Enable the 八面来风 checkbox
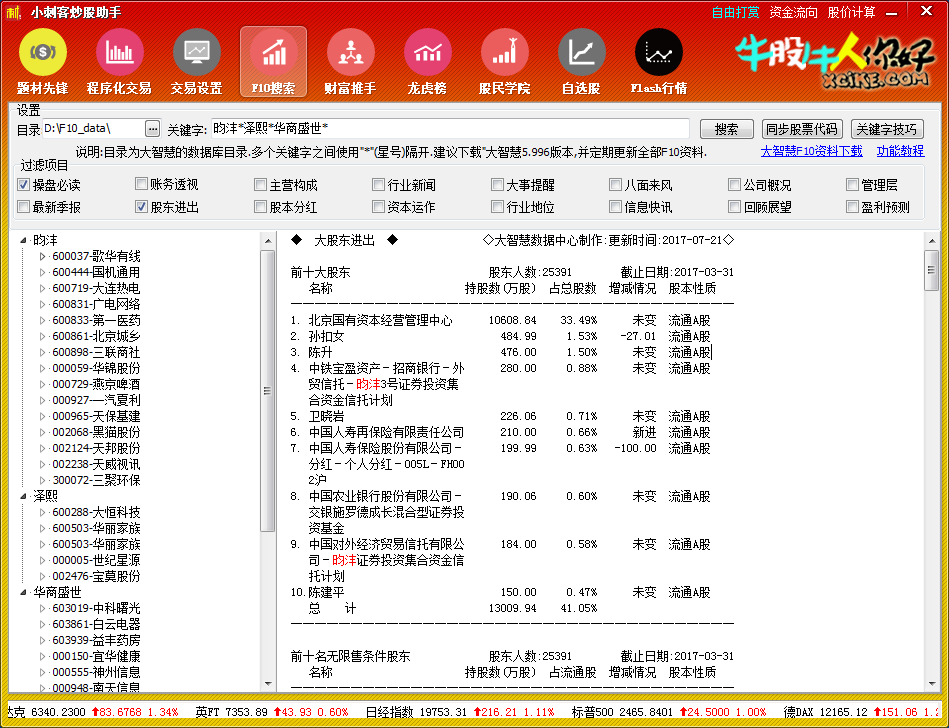949x728 pixels. tap(615, 185)
